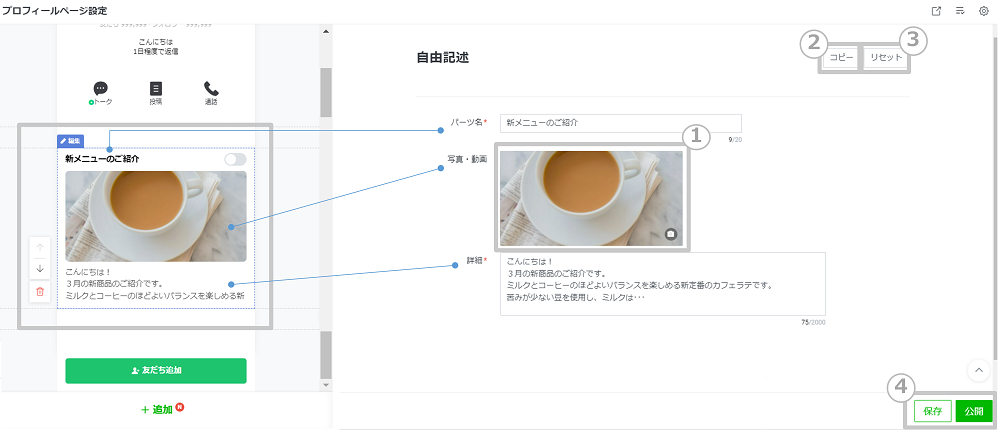This screenshot has width=1000, height=443.
Task: Click the パーツ名 text input field
Action: click(620, 123)
